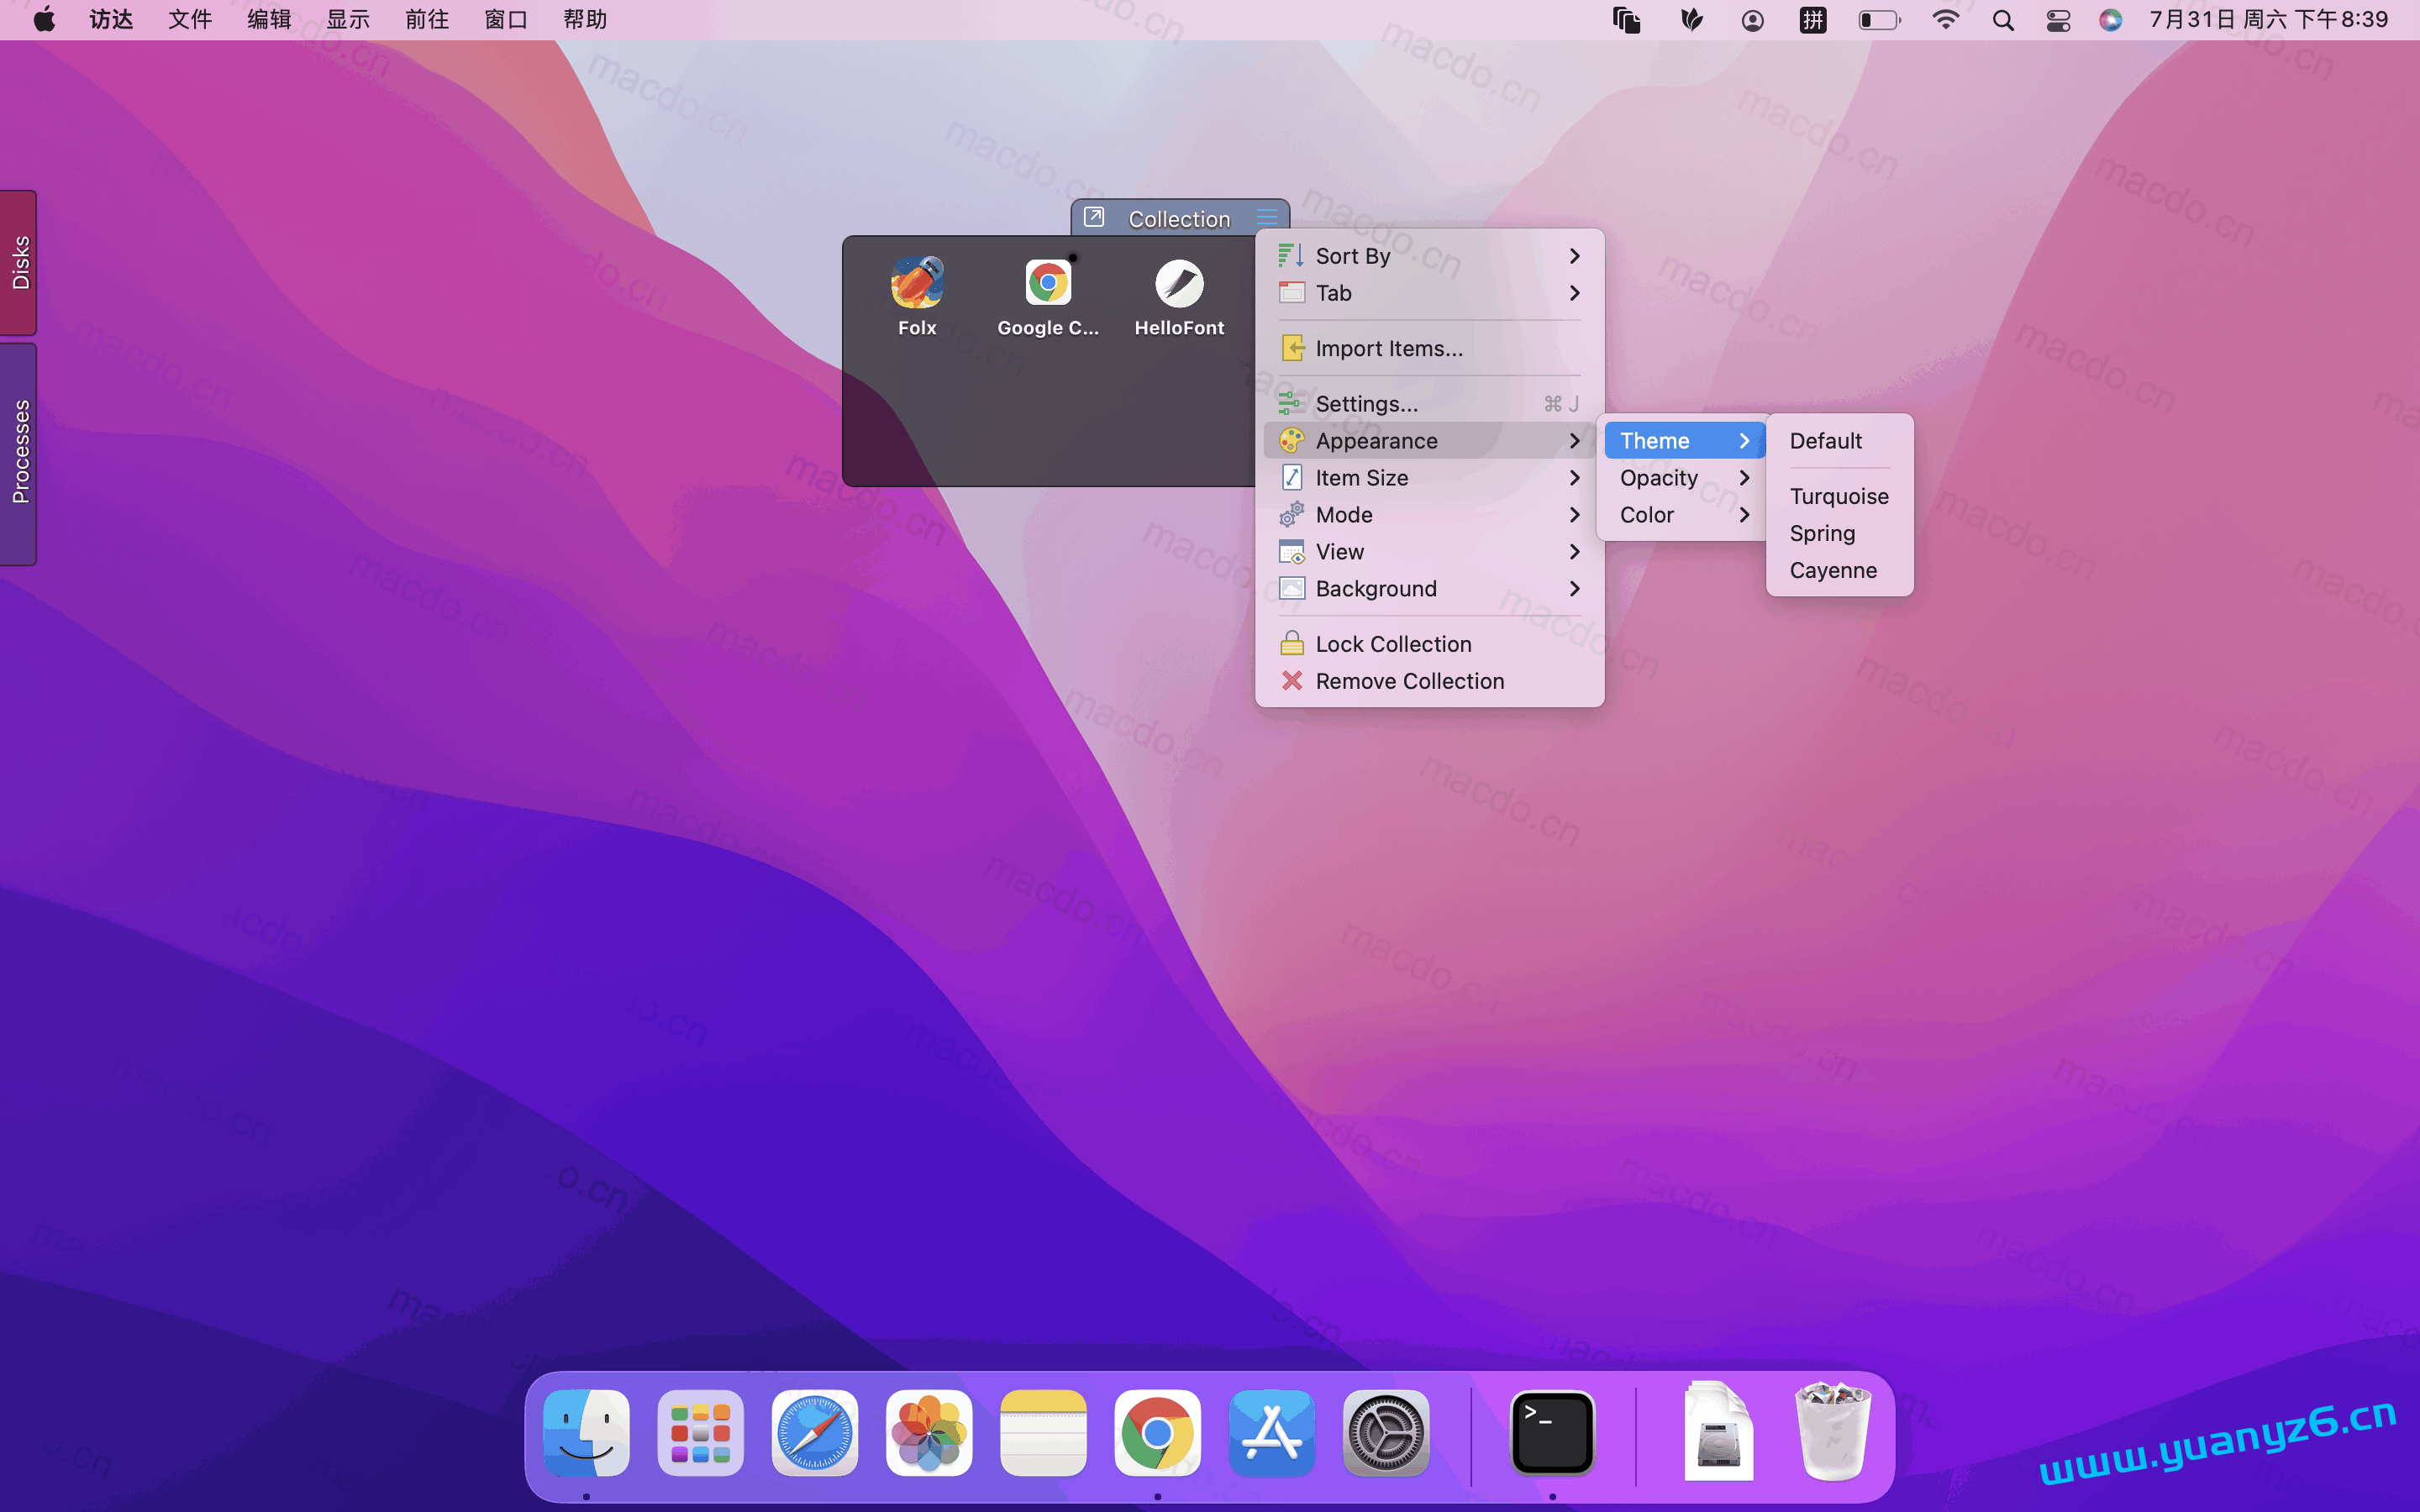This screenshot has width=2420, height=1512.
Task: Select Remove Collection from the menu
Action: coord(1408,680)
